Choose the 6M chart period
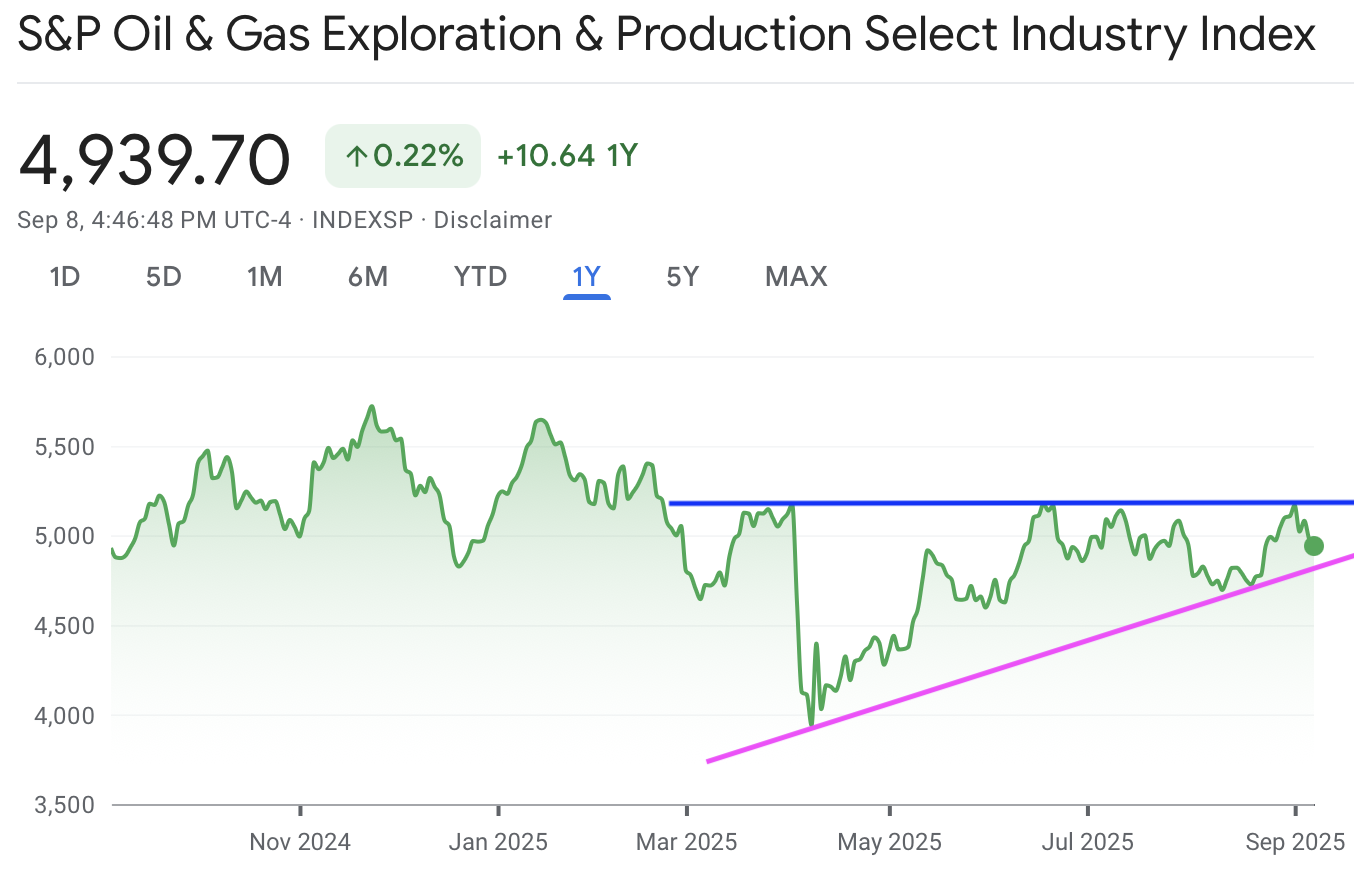The width and height of the screenshot is (1354, 870). (x=368, y=276)
